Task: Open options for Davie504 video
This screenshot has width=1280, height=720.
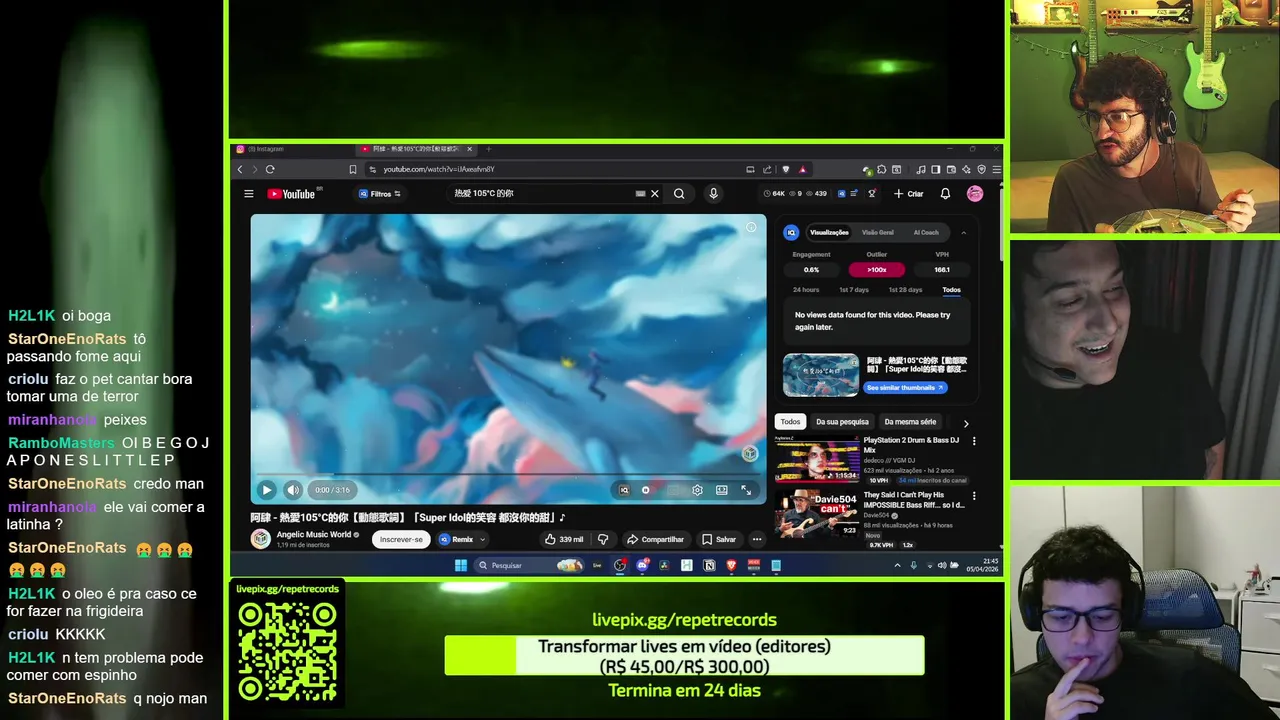Action: click(974, 496)
